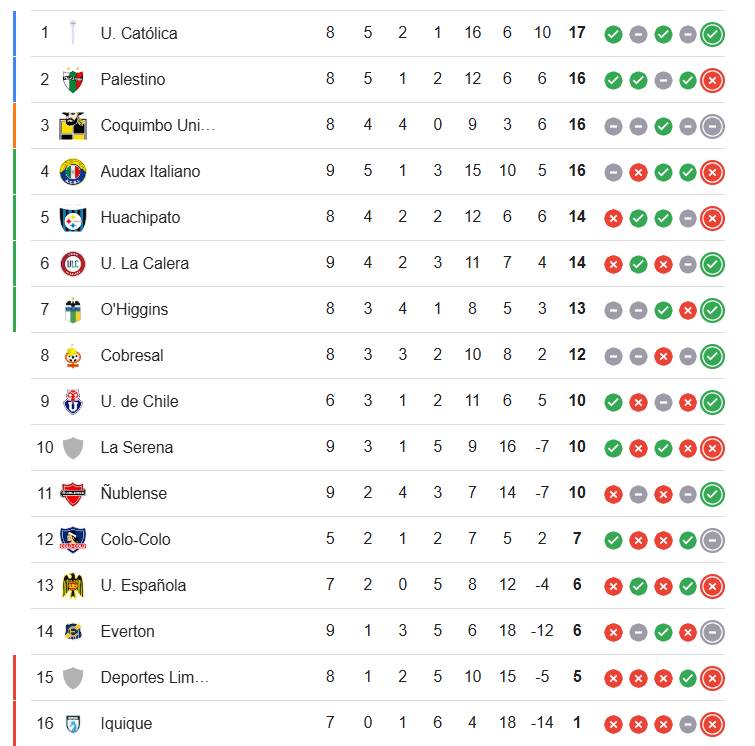The image size is (755, 746).
Task: Click La Serena's placeholder shield icon
Action: pos(73,447)
